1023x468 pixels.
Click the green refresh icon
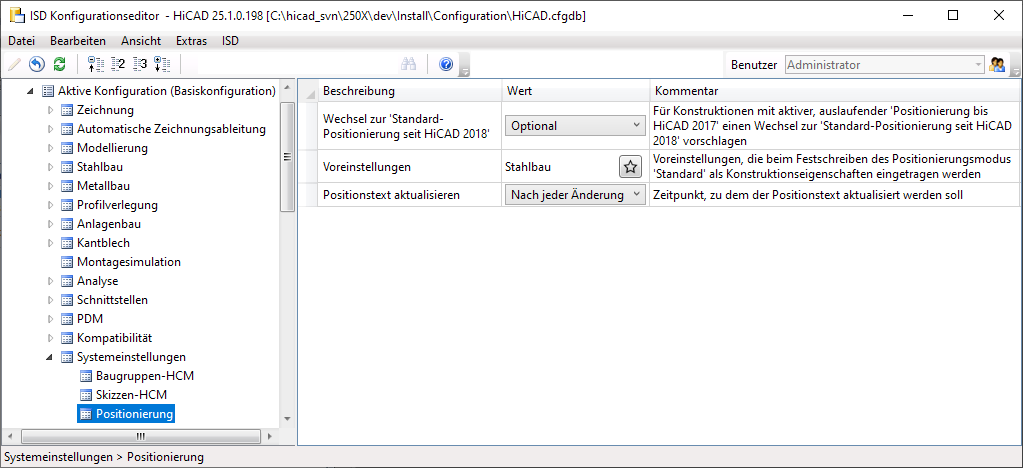pyautogui.click(x=59, y=64)
